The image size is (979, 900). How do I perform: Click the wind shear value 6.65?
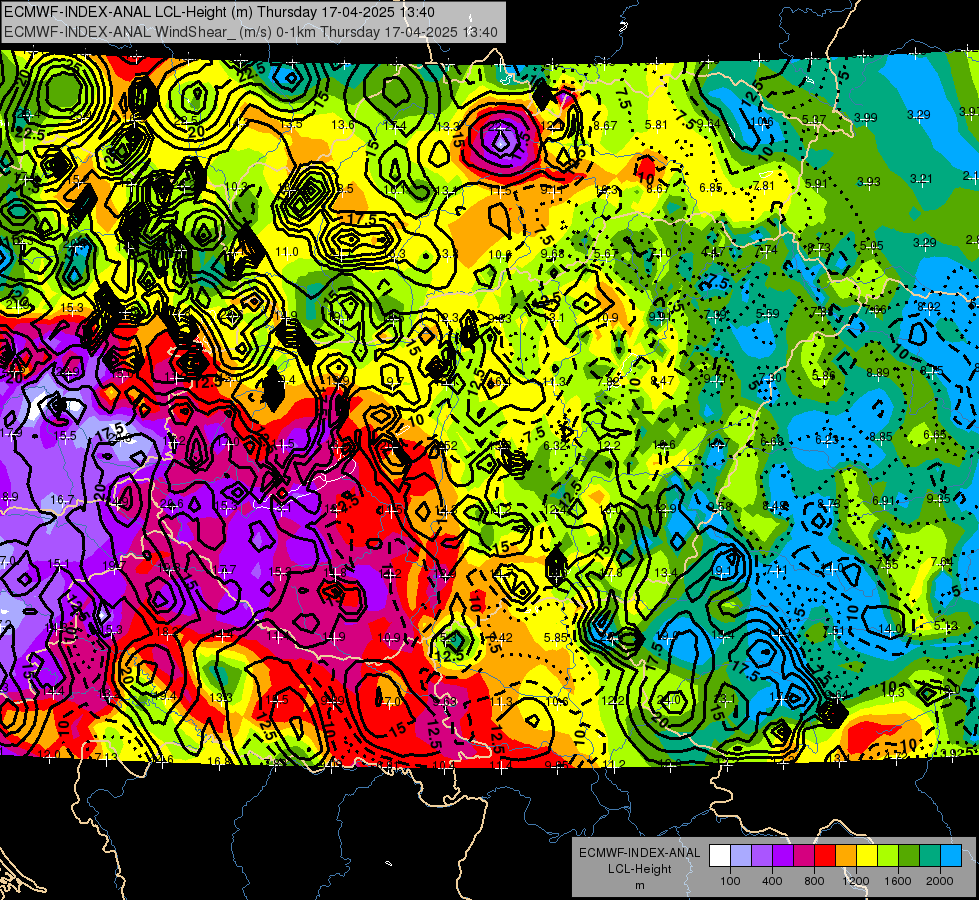click(935, 435)
